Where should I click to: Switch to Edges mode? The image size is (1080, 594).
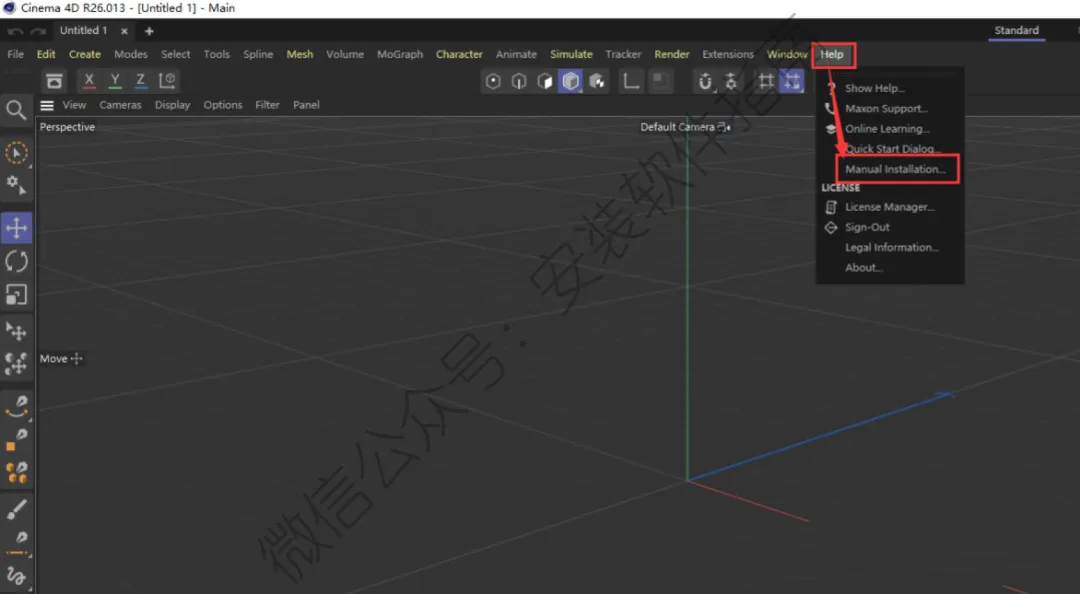pos(519,81)
